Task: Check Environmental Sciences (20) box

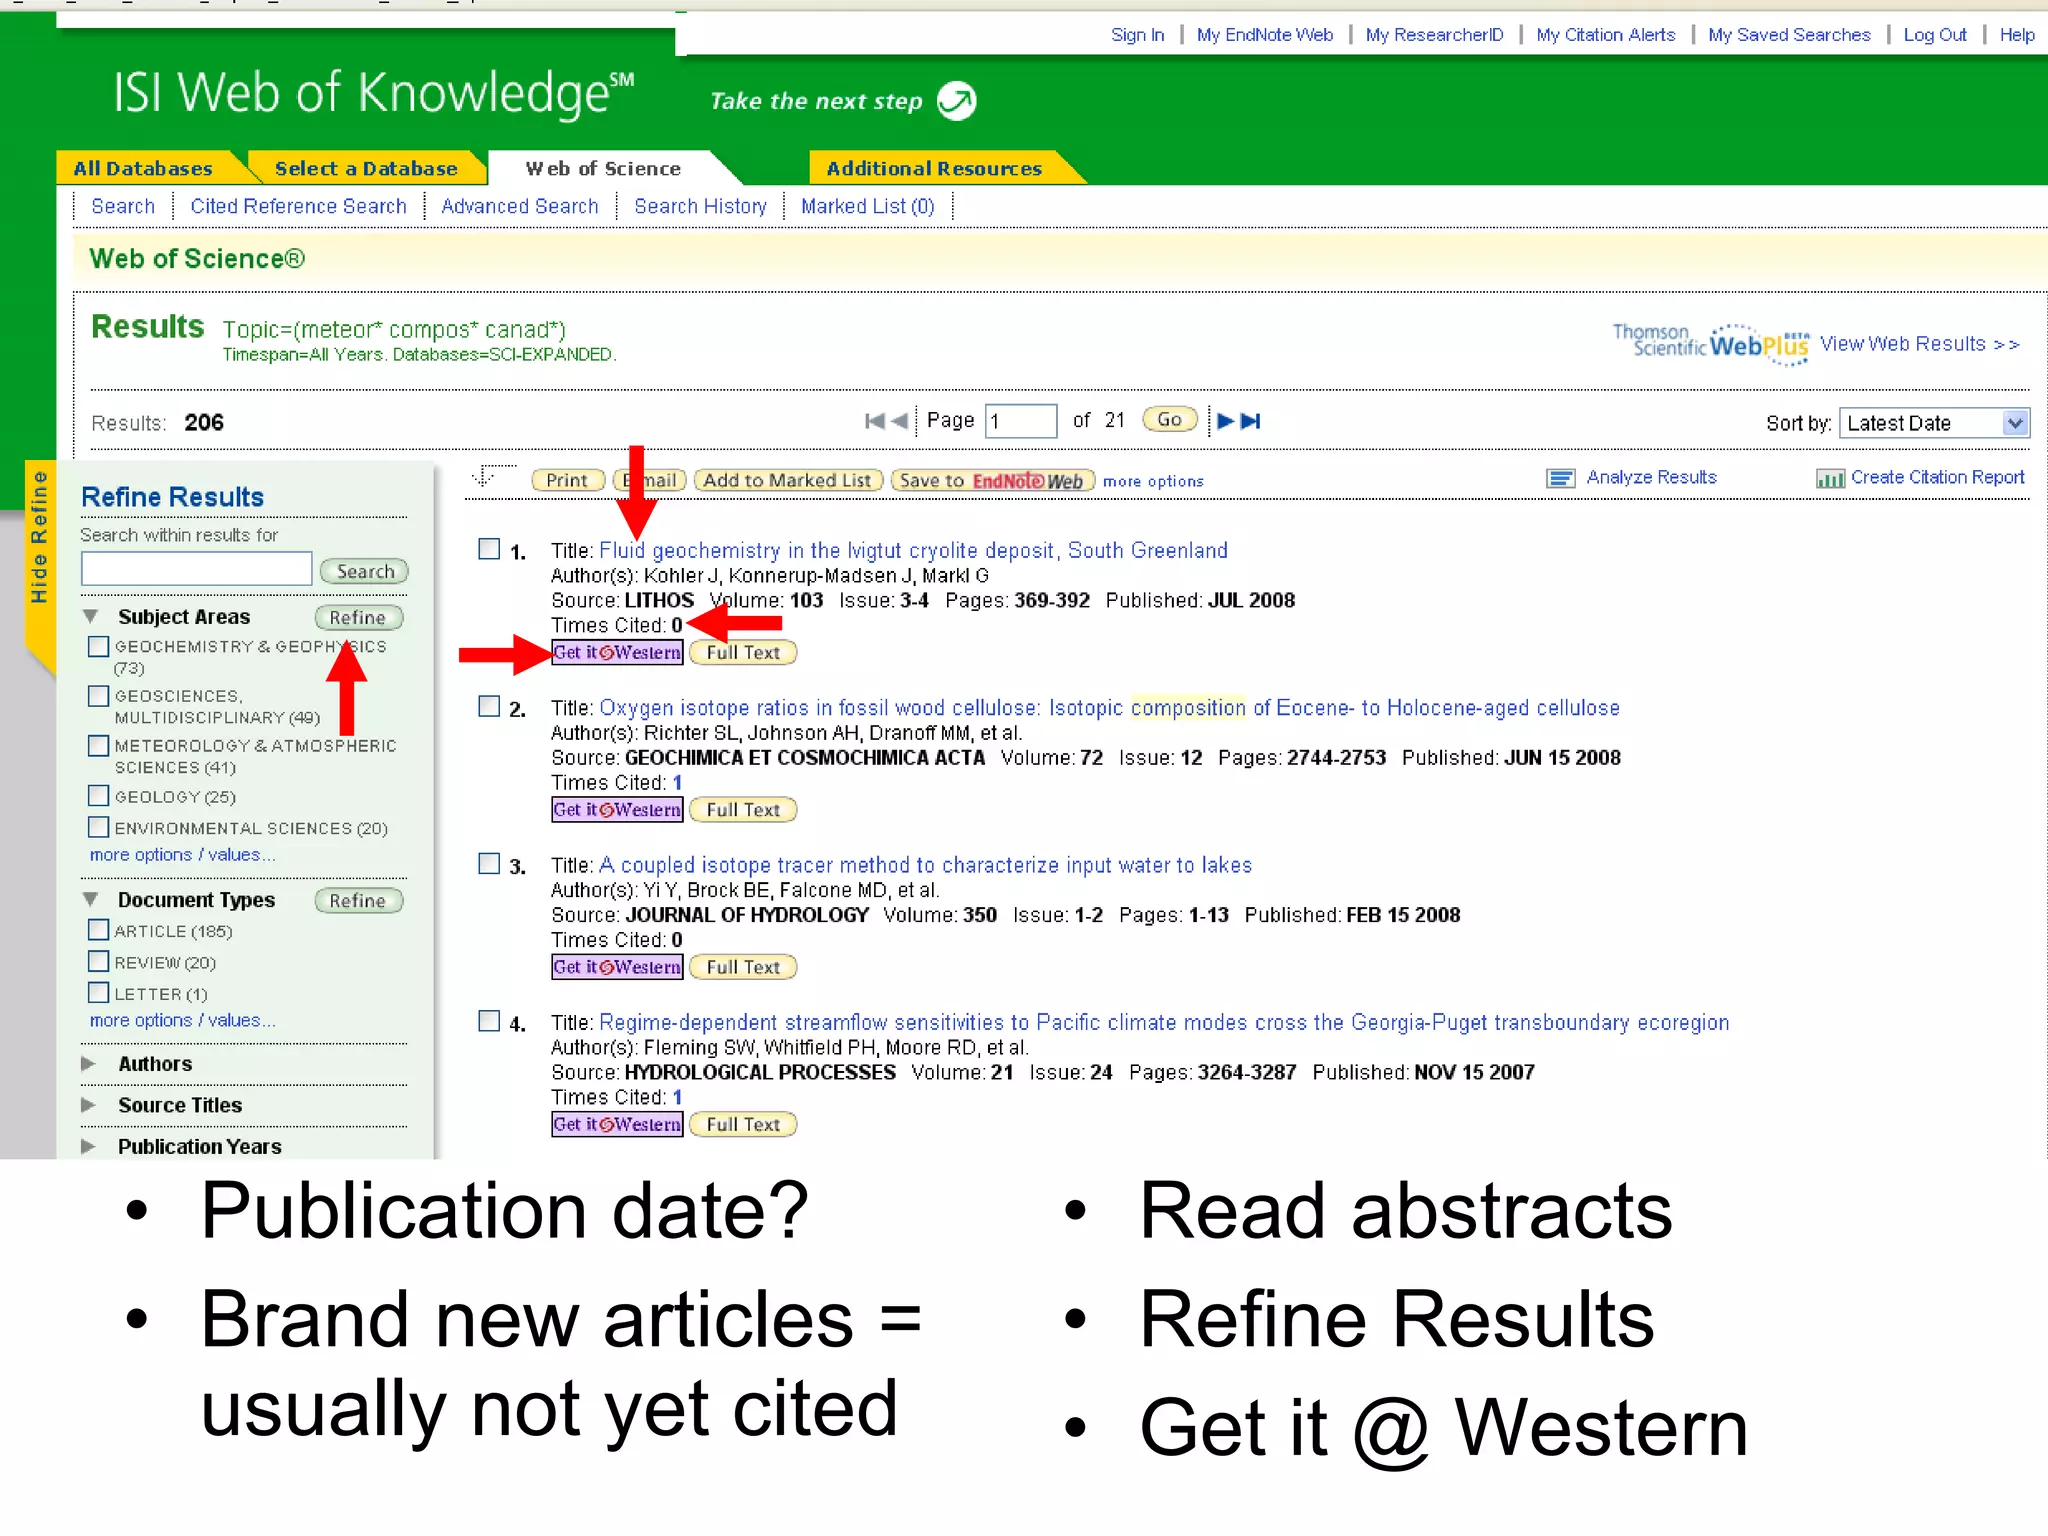Action: [x=98, y=827]
